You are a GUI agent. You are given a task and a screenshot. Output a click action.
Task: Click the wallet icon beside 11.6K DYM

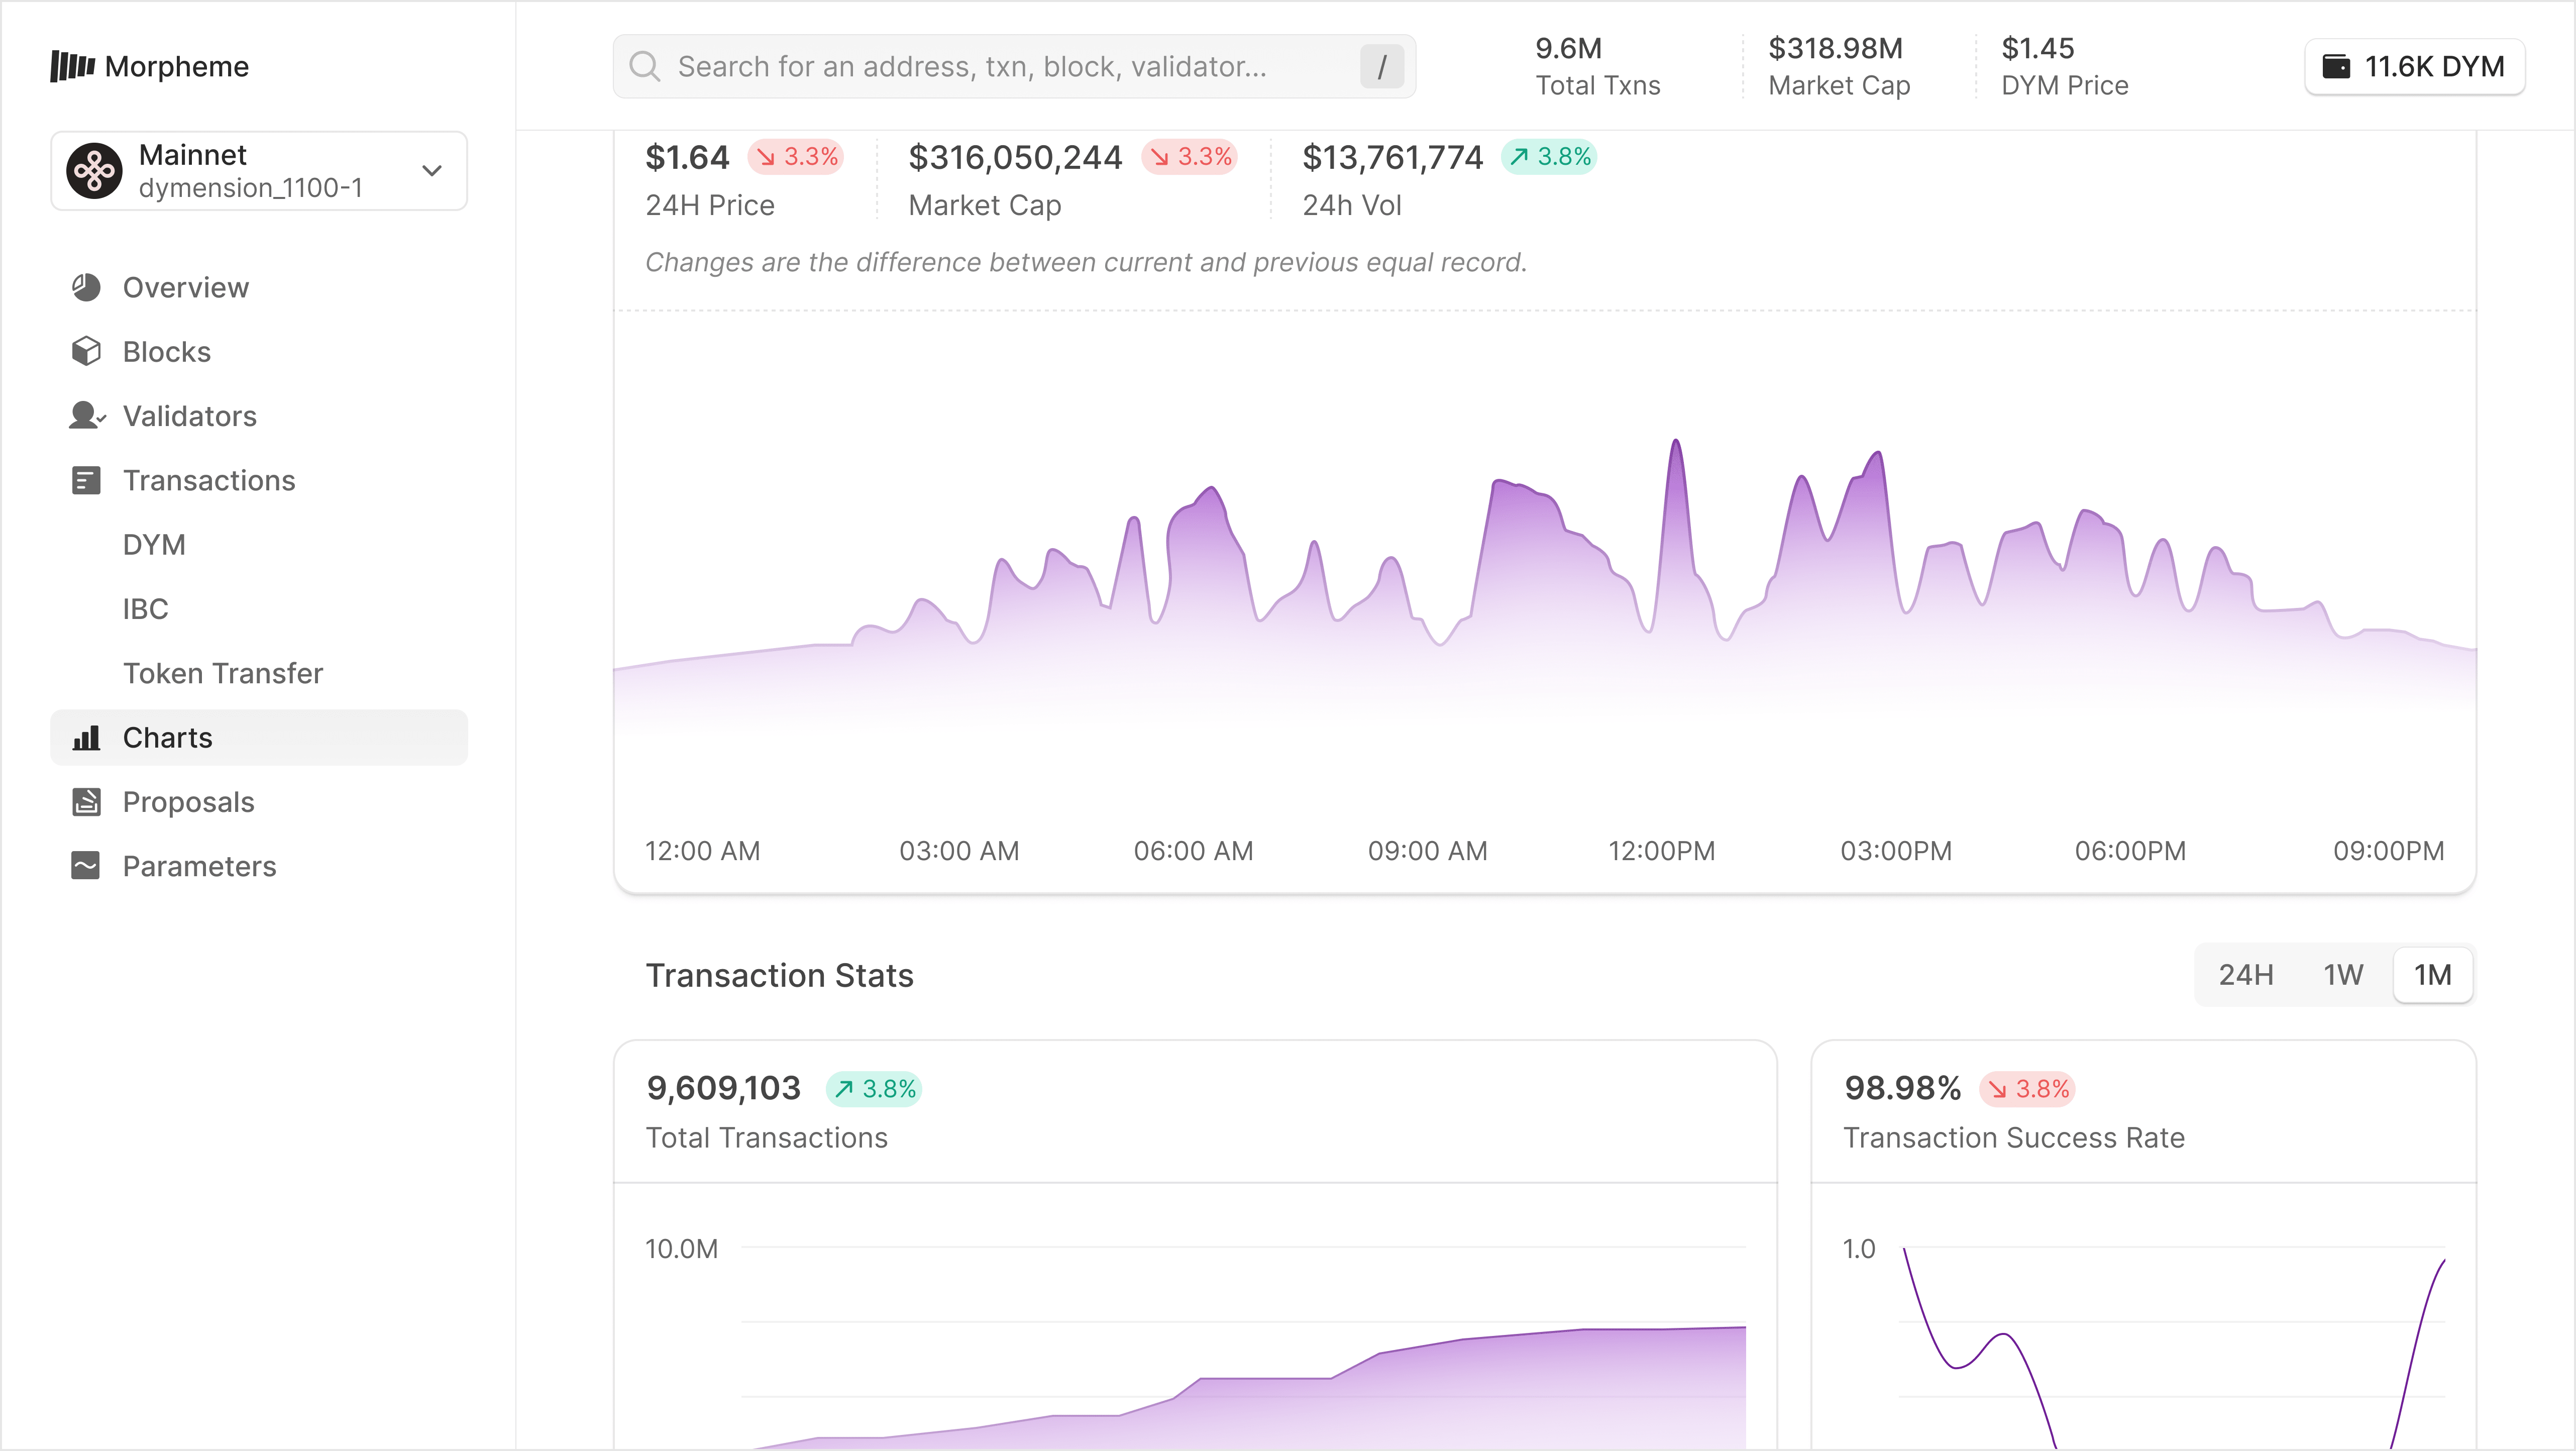(2336, 66)
